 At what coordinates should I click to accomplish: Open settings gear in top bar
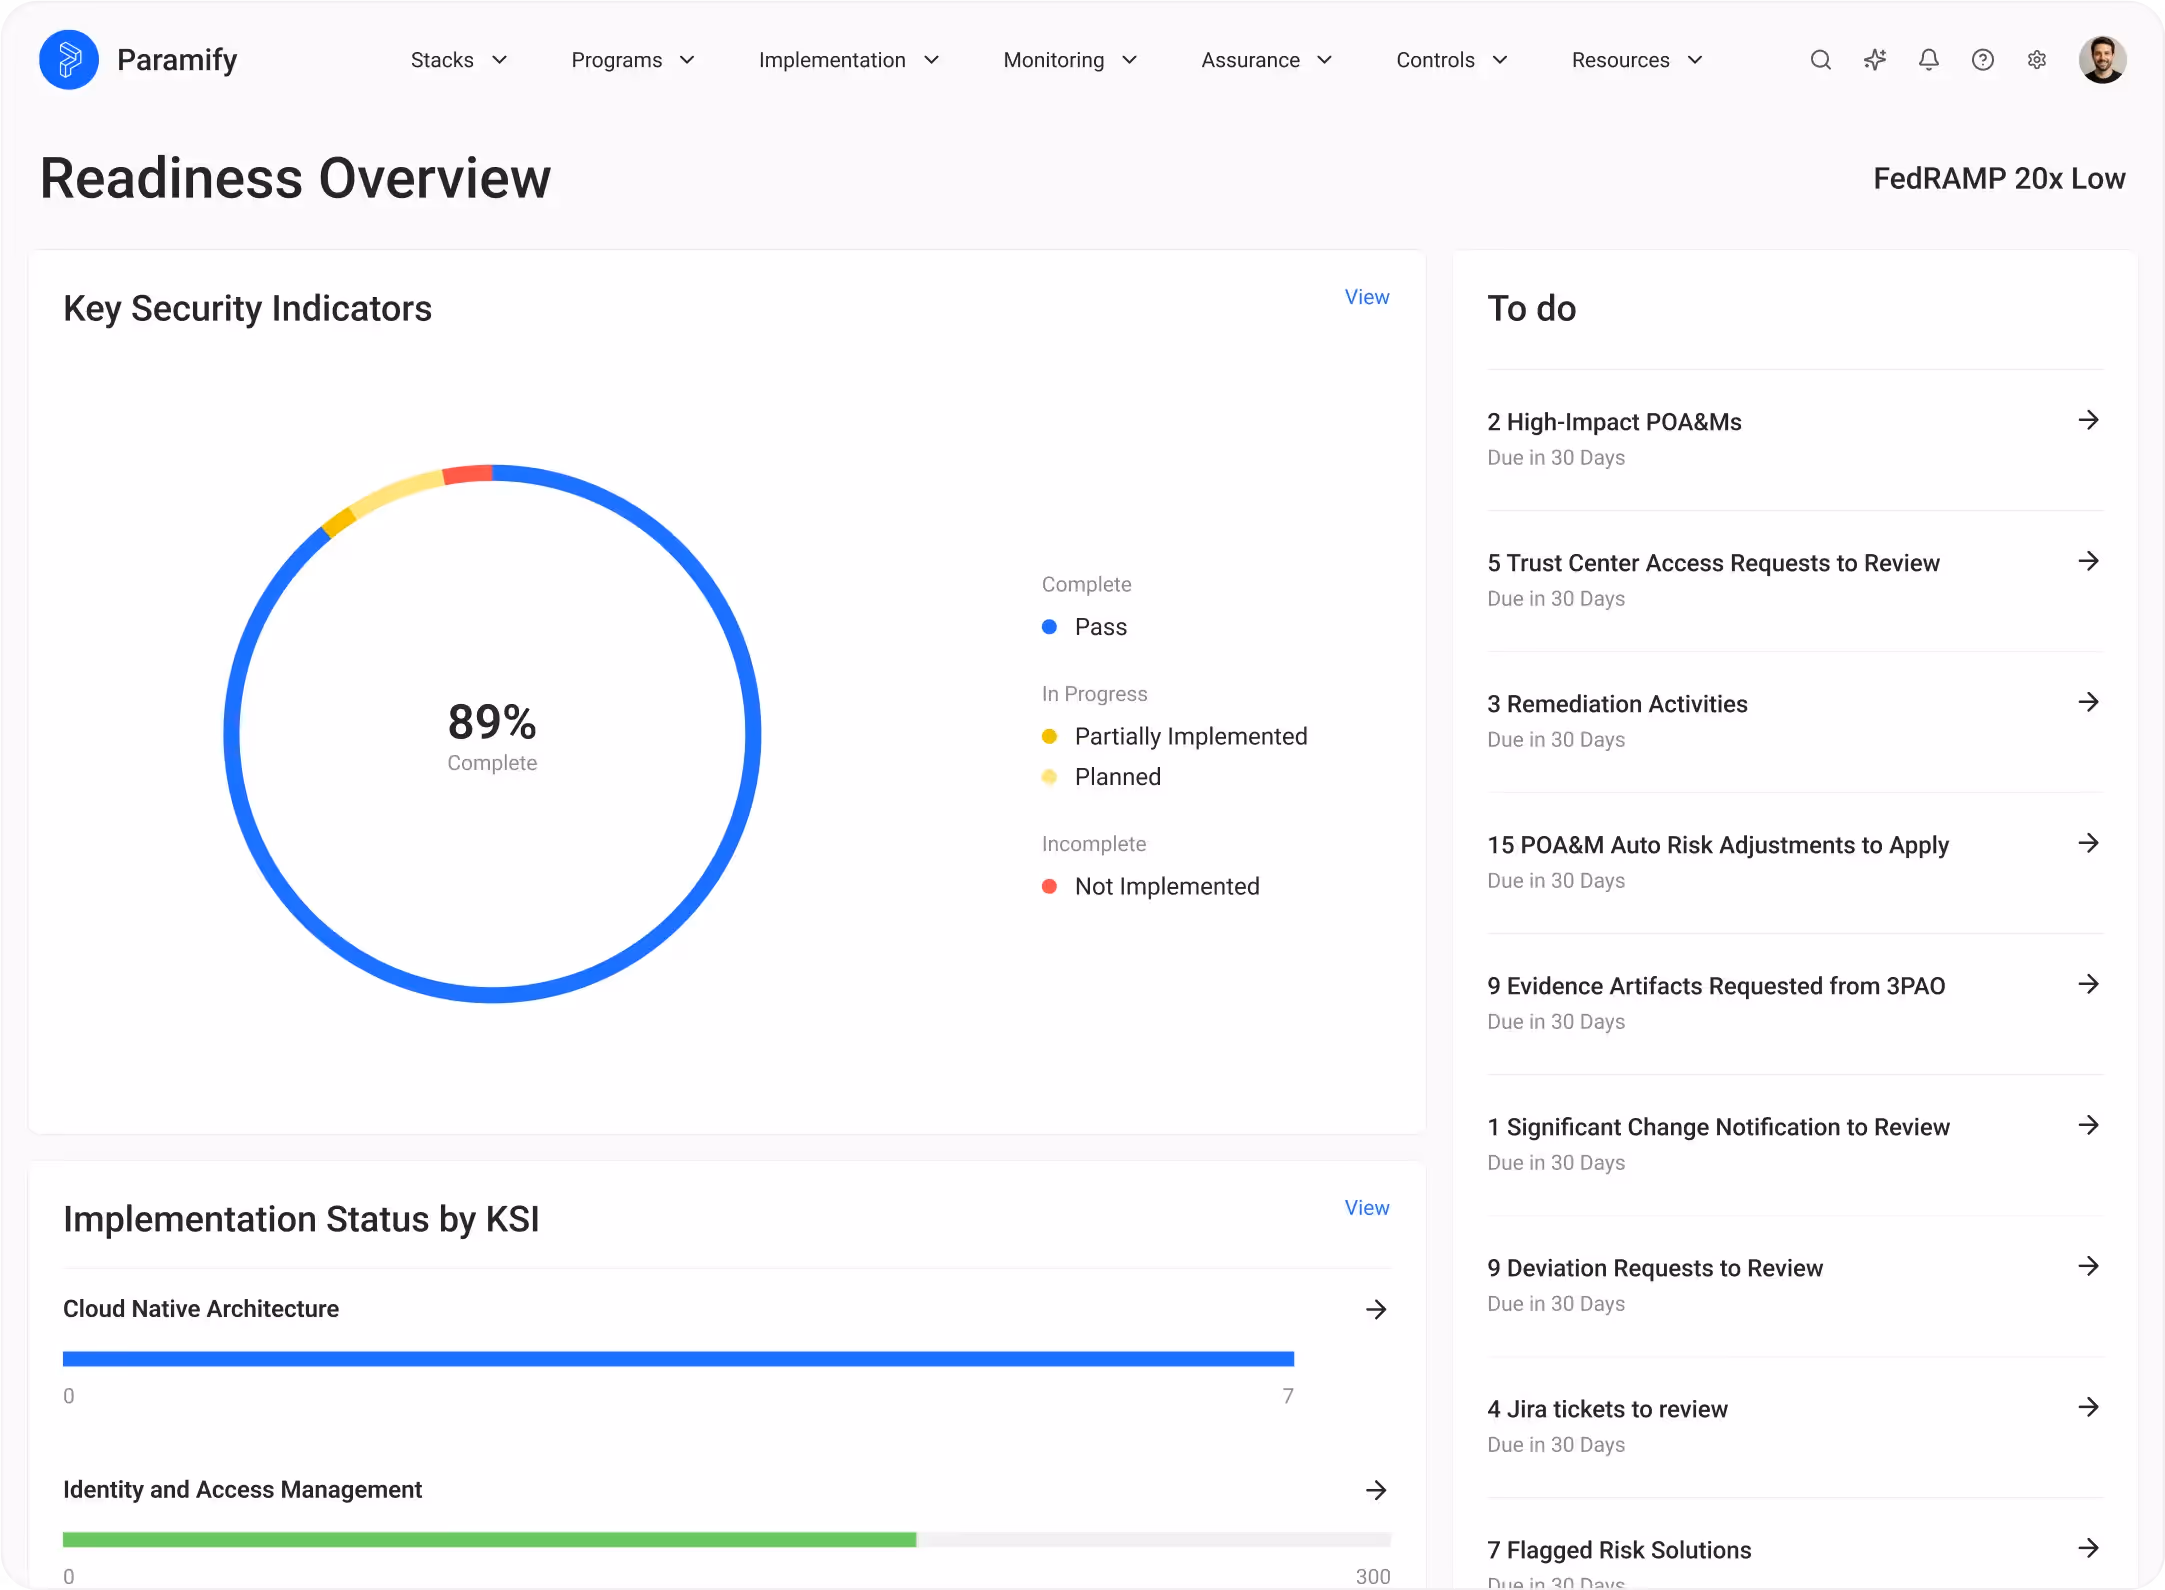[x=2037, y=60]
